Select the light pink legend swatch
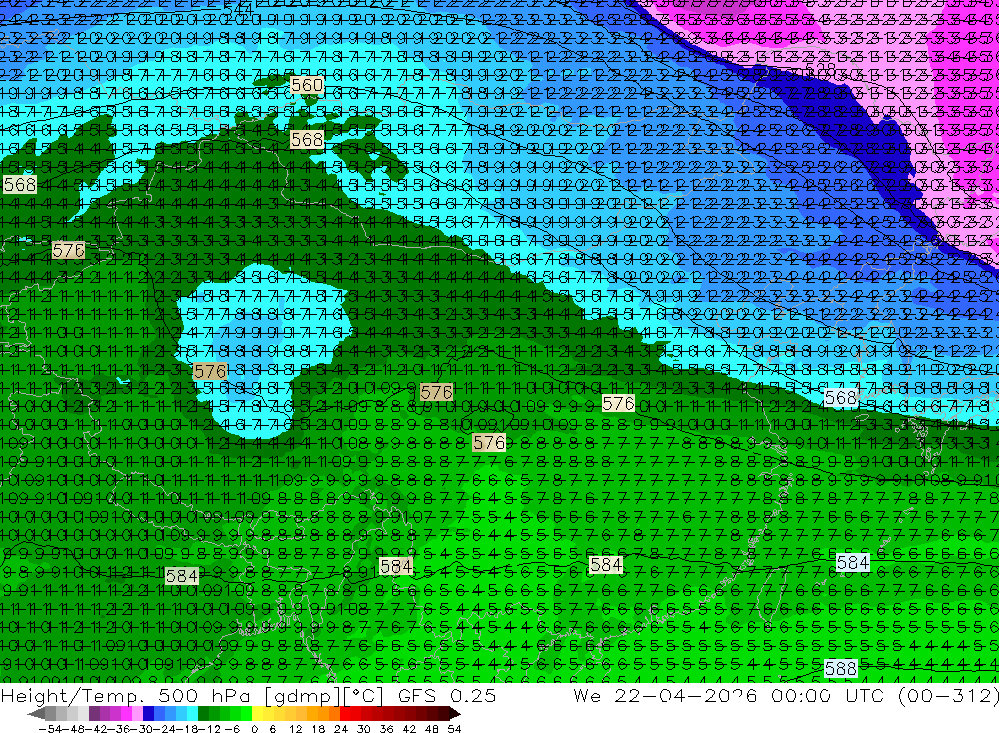Image resolution: width=1000 pixels, height=733 pixels. 138,714
